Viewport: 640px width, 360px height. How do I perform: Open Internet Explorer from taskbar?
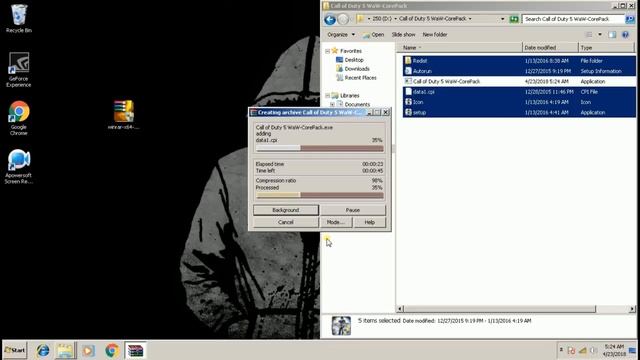pyautogui.click(x=43, y=350)
